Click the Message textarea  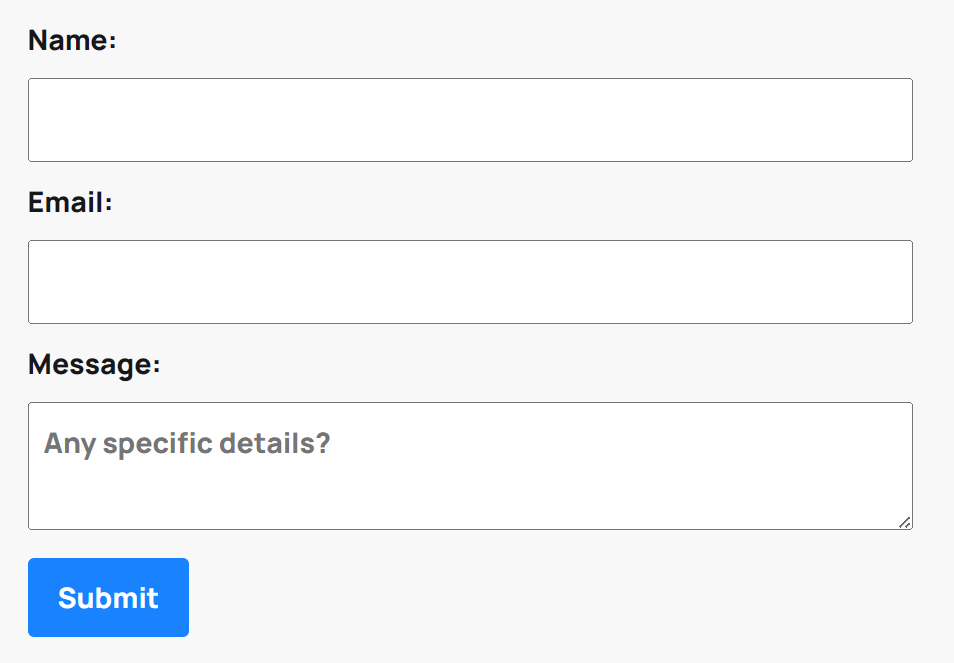tap(470, 465)
